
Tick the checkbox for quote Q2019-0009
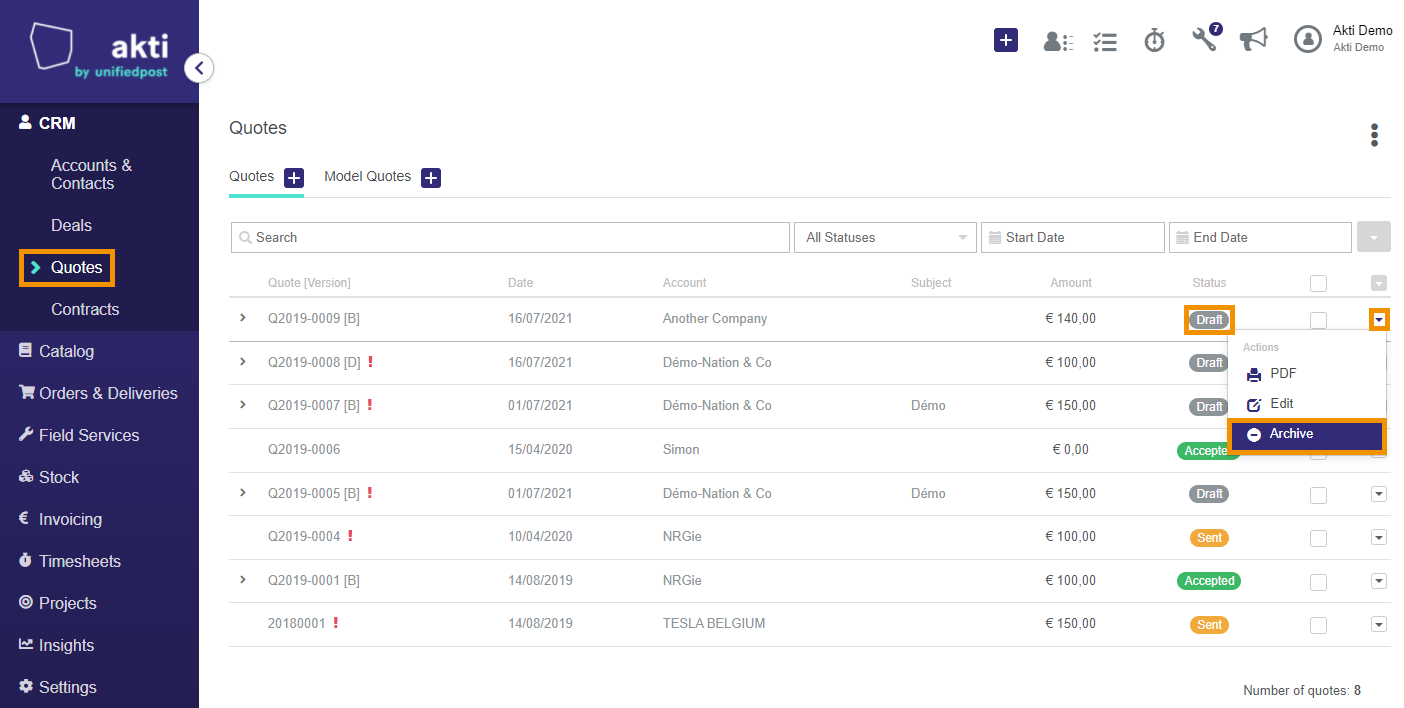[1318, 320]
